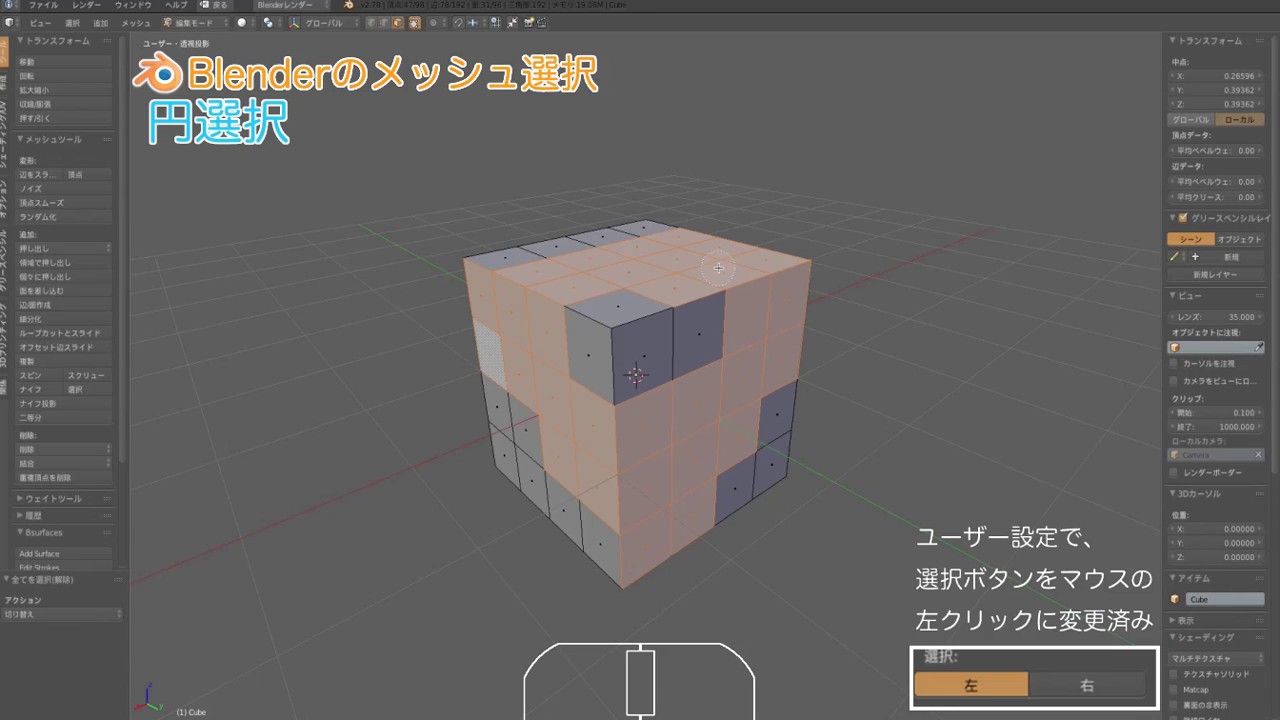Viewport: 1280px width, 720px height.
Task: Toggle the グリースペンシル checkbox
Action: click(x=1183, y=218)
